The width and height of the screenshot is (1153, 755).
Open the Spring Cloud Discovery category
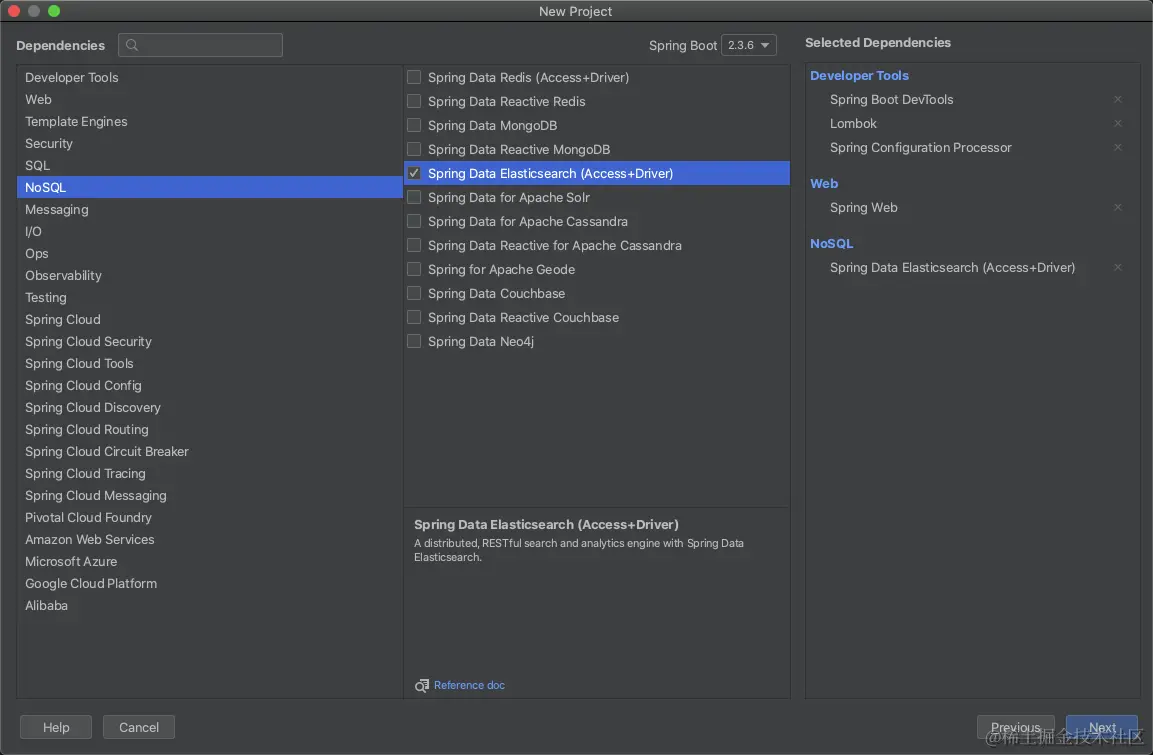coord(93,408)
